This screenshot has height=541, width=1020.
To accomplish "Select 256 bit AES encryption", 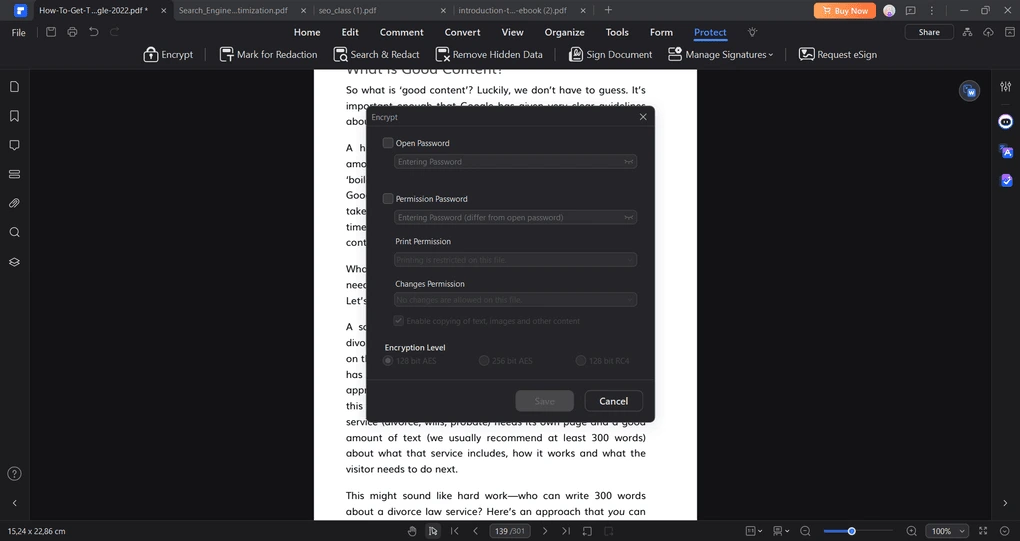I will pos(484,361).
